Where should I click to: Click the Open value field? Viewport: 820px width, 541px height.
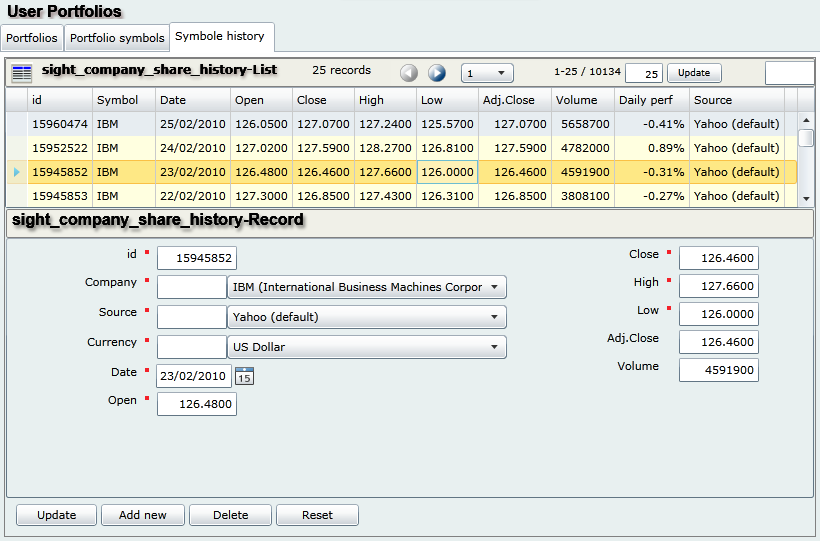(x=197, y=404)
